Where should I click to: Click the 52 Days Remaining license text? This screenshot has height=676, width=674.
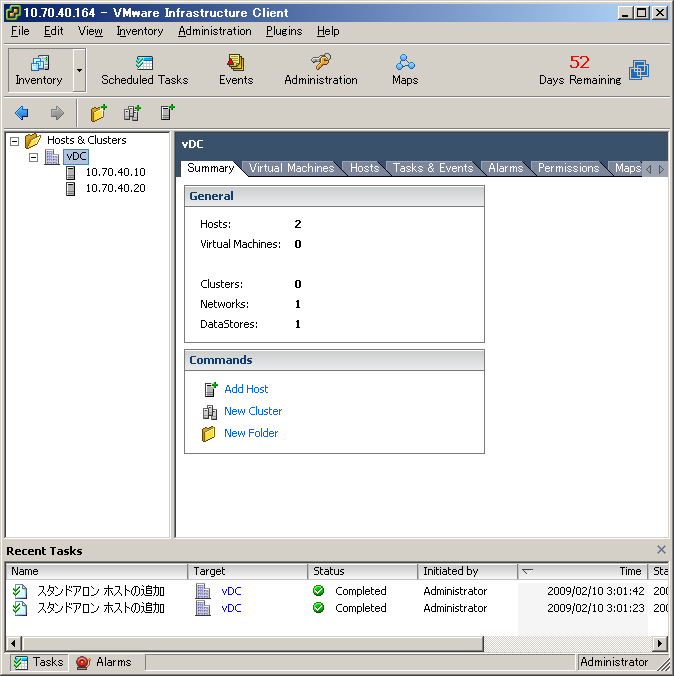[x=580, y=70]
